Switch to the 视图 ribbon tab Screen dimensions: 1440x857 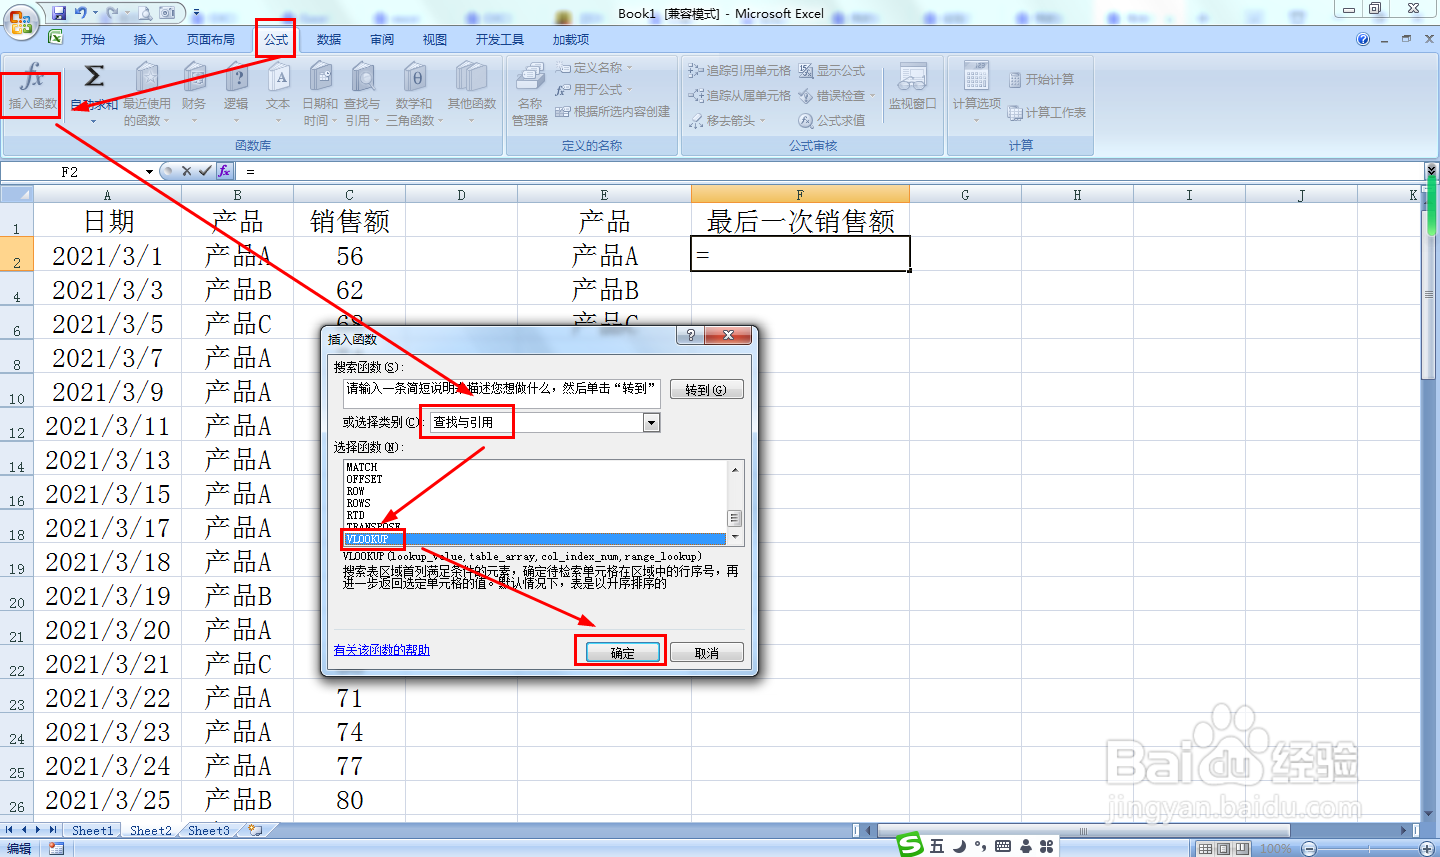coord(435,39)
